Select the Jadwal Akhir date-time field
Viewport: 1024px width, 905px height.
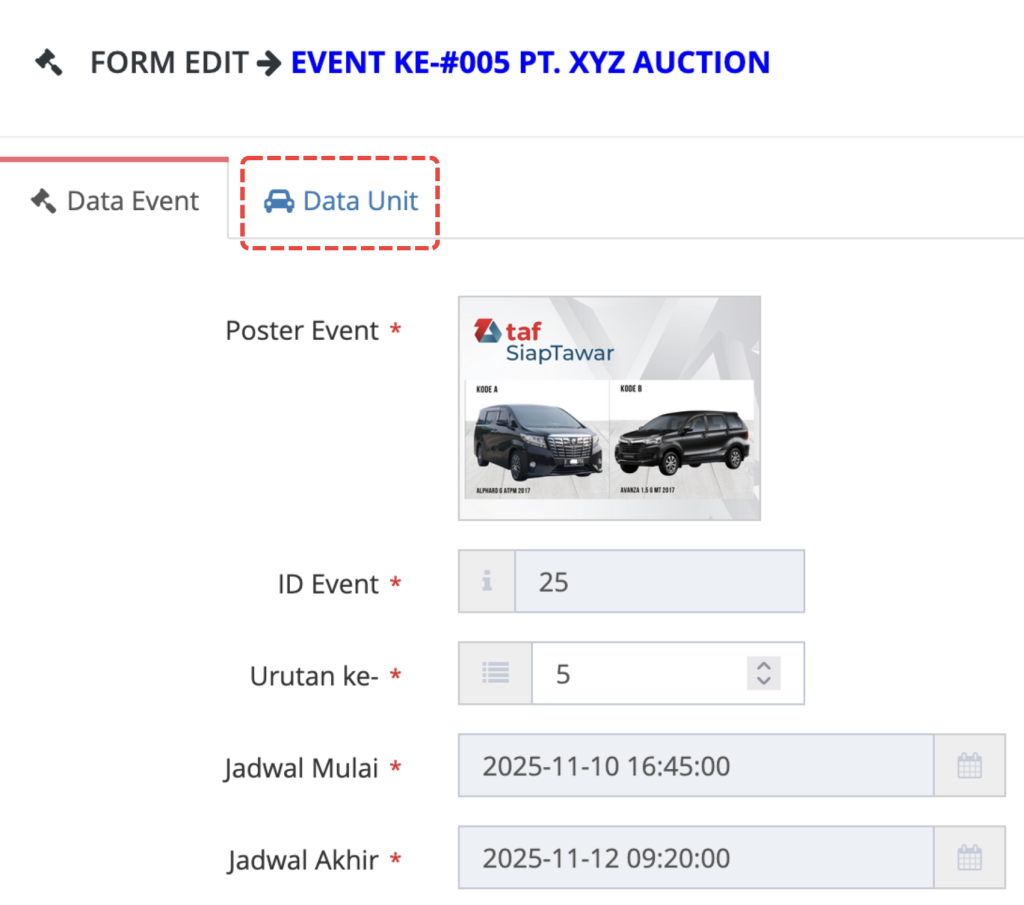[695, 857]
